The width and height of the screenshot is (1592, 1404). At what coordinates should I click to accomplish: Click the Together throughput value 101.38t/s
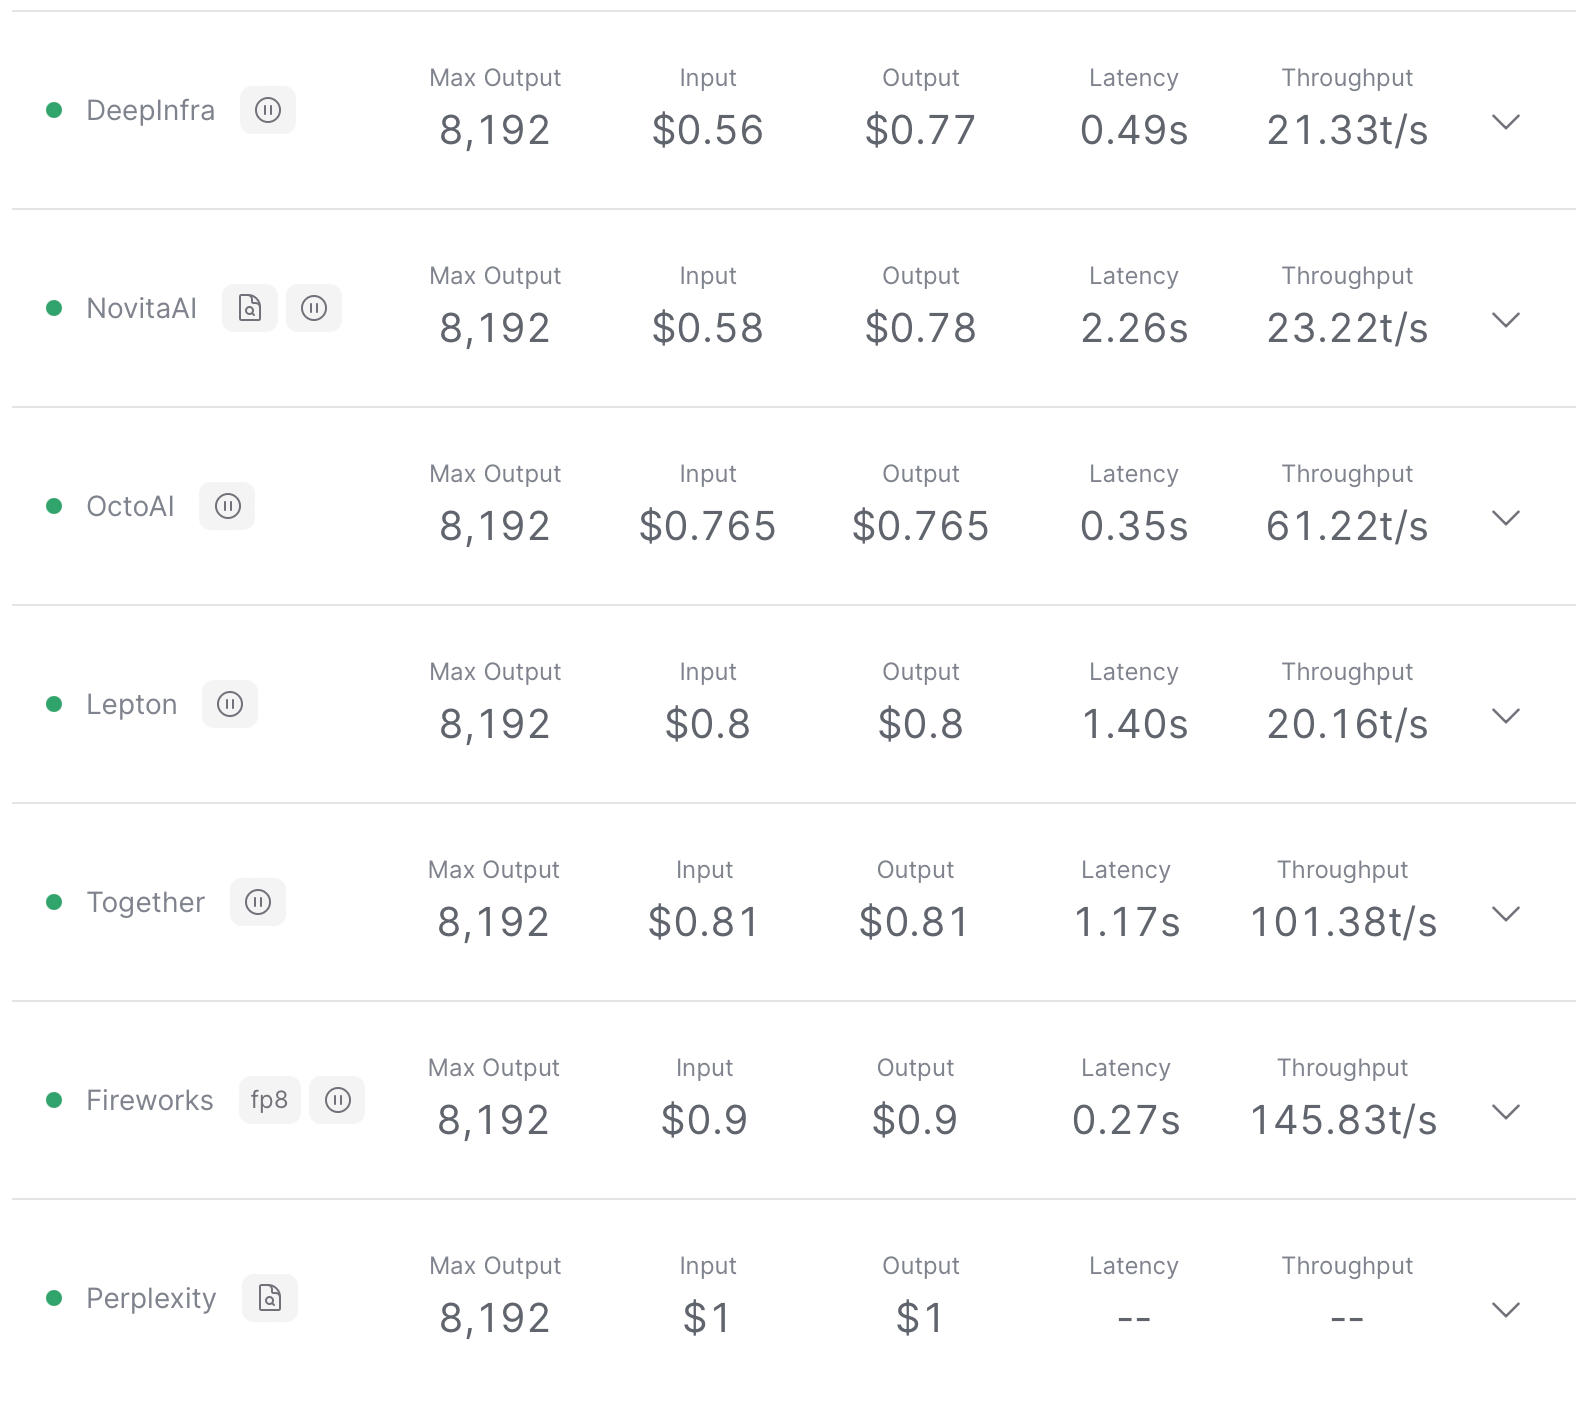[x=1343, y=922]
